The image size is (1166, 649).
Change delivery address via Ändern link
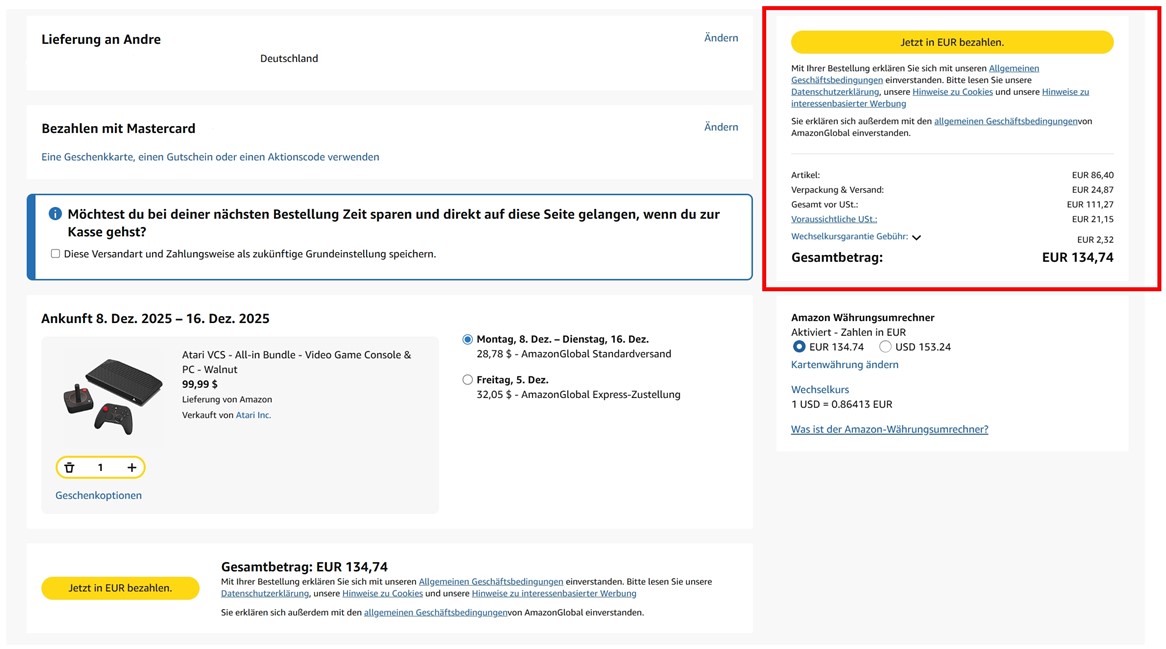(720, 38)
